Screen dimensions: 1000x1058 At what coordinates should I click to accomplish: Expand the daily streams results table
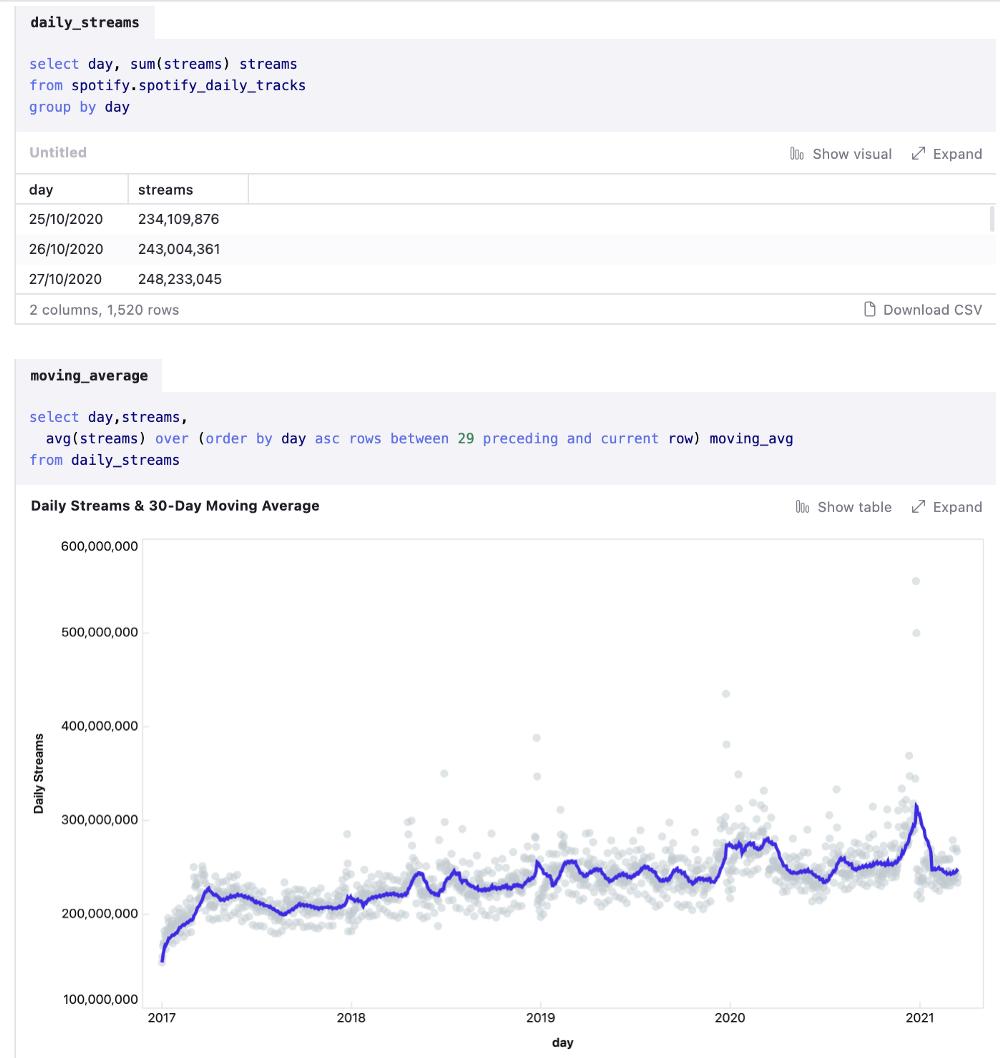tap(947, 154)
